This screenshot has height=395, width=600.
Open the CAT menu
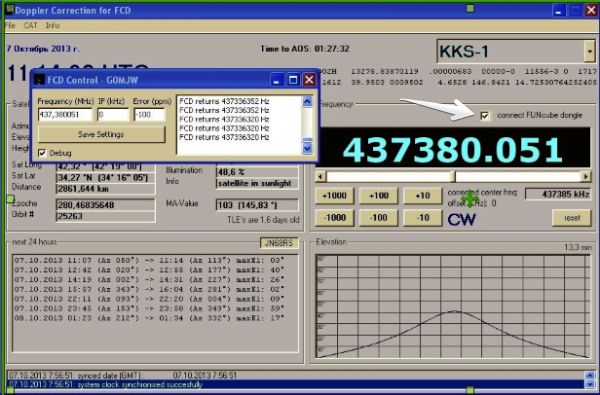click(31, 25)
